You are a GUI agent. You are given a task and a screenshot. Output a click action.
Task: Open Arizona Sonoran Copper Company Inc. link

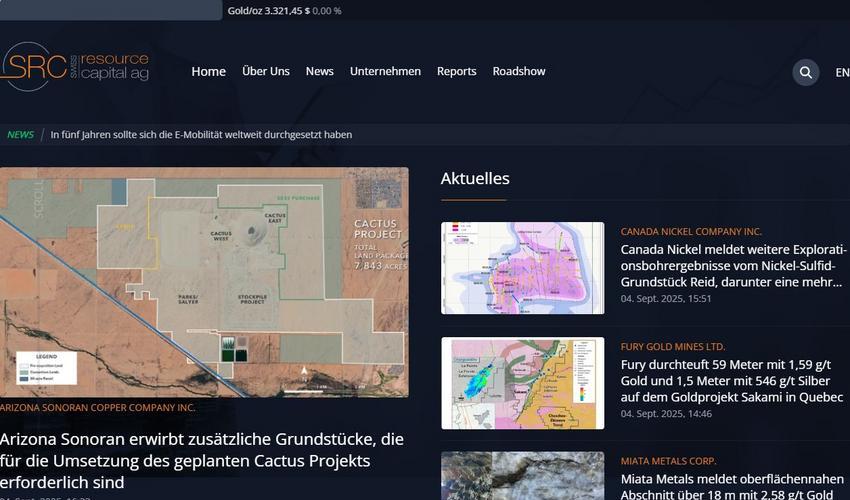tap(98, 408)
